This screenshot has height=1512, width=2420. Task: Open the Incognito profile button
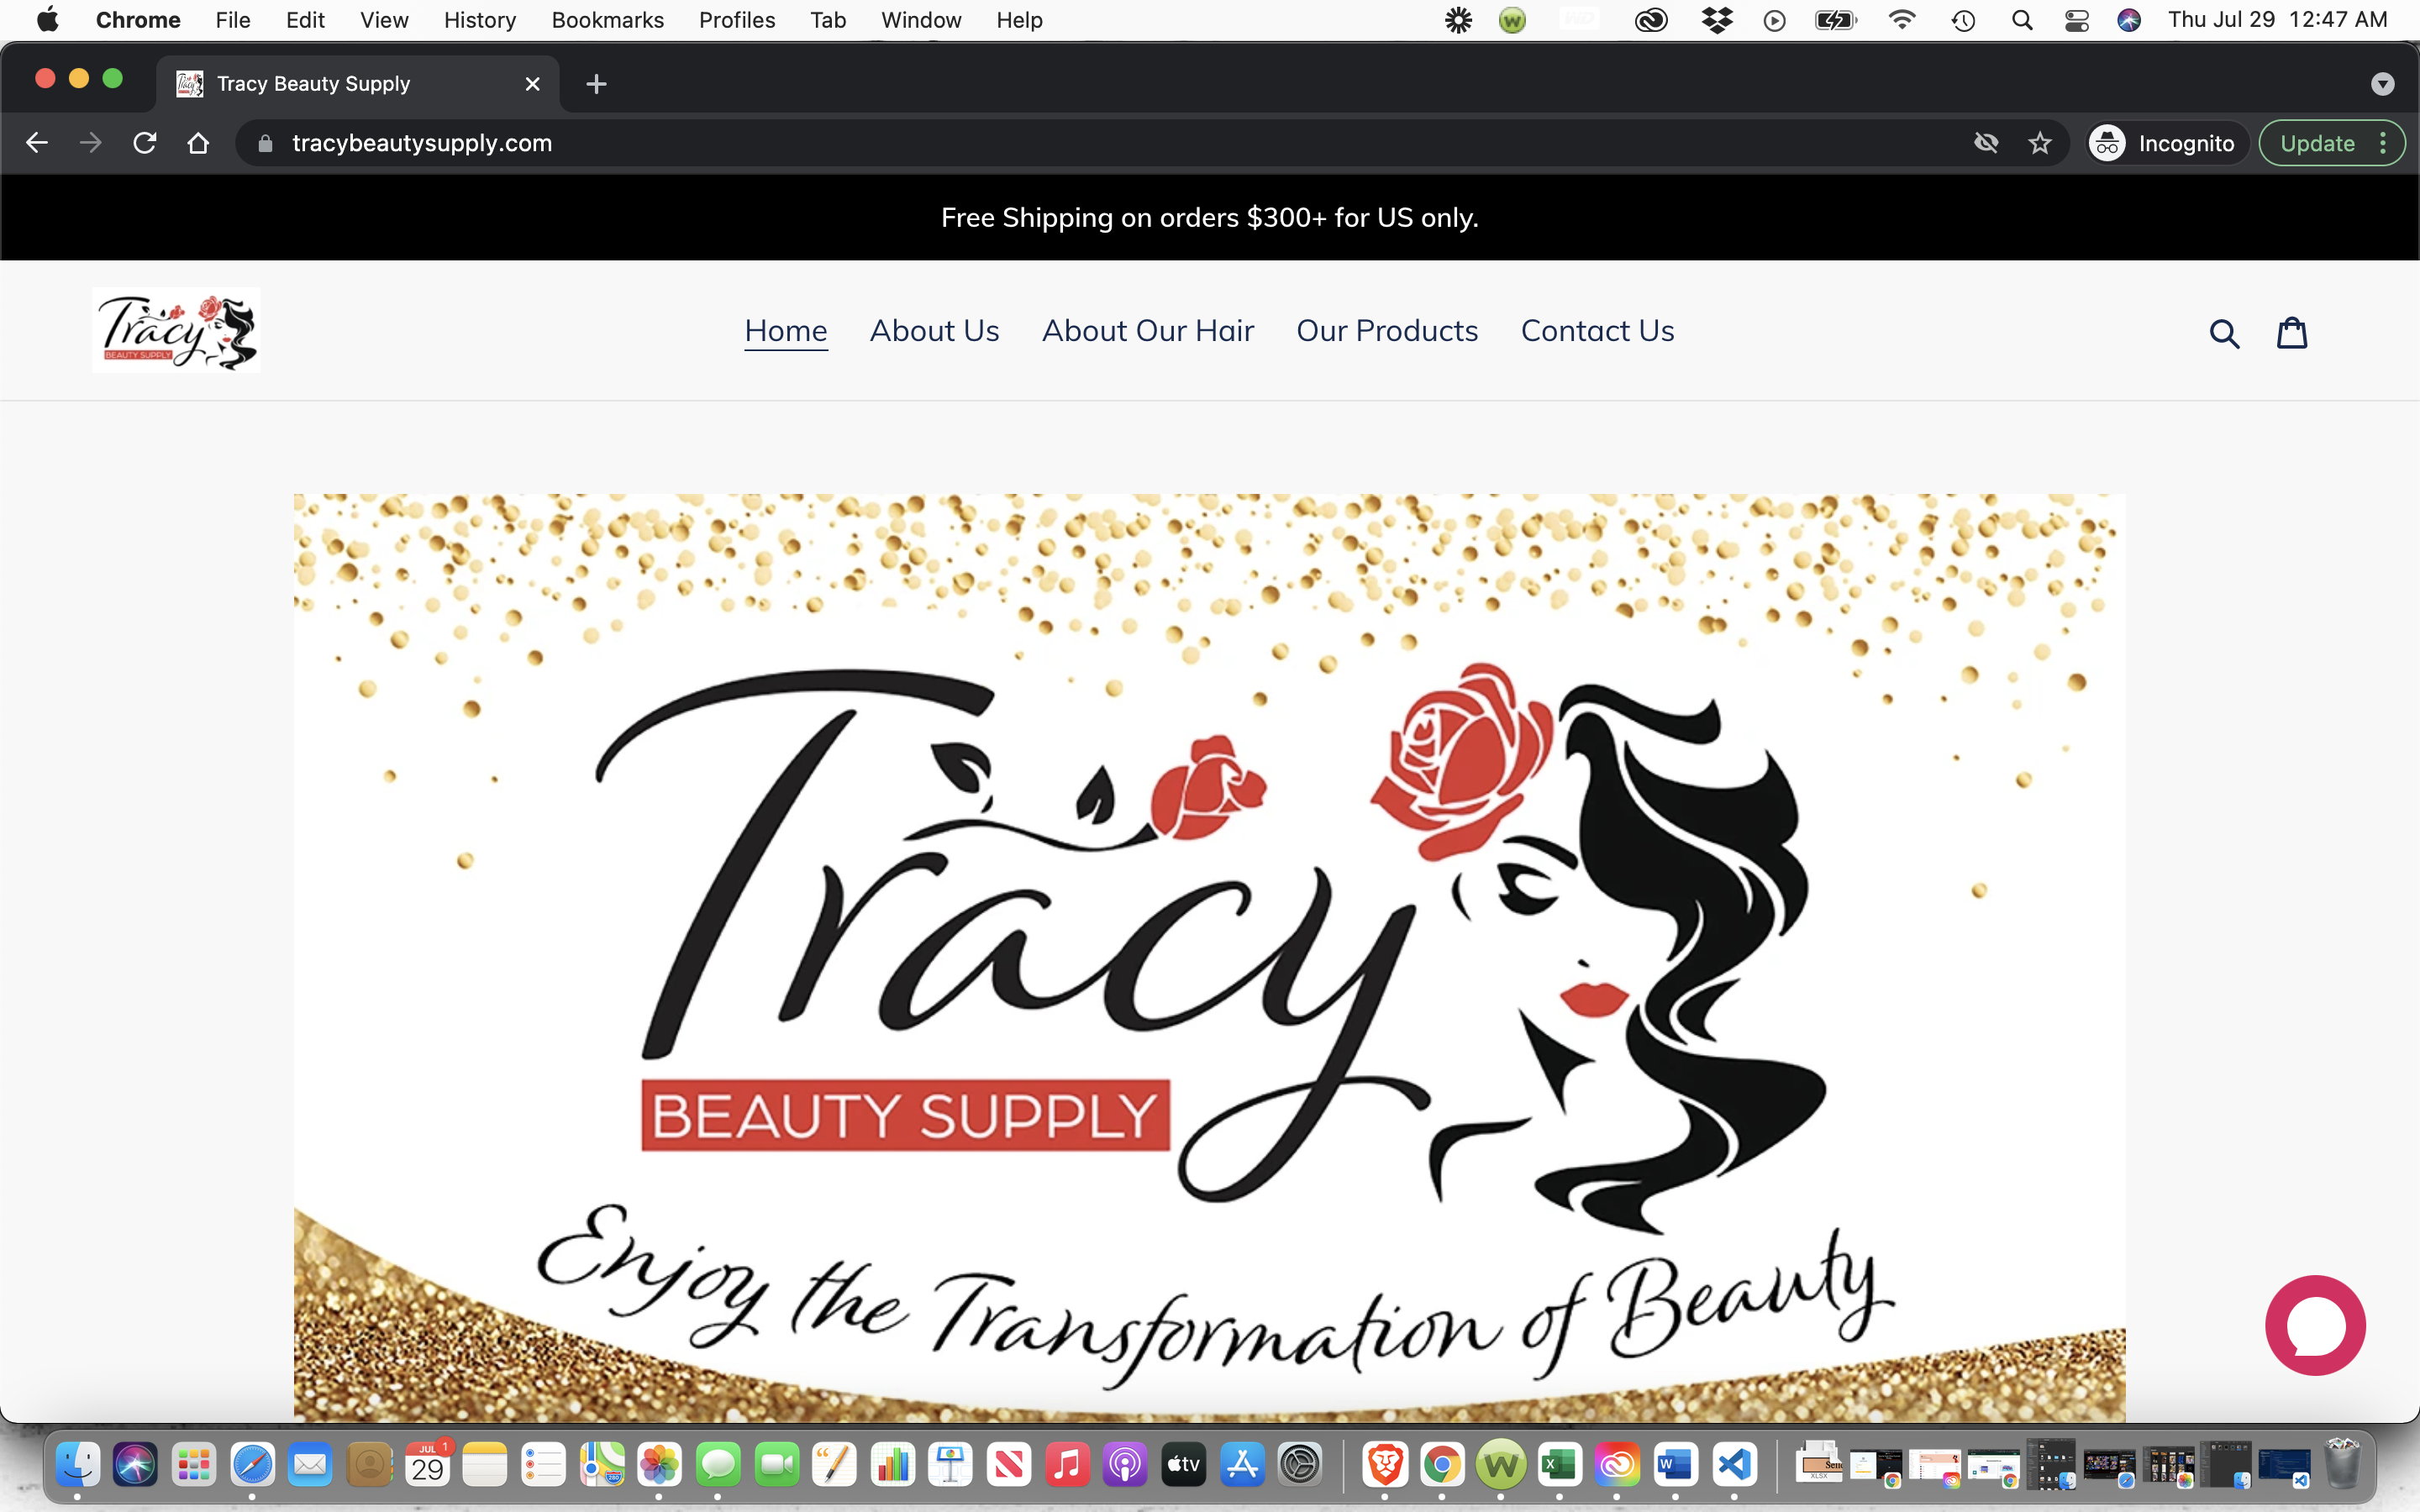(2166, 143)
